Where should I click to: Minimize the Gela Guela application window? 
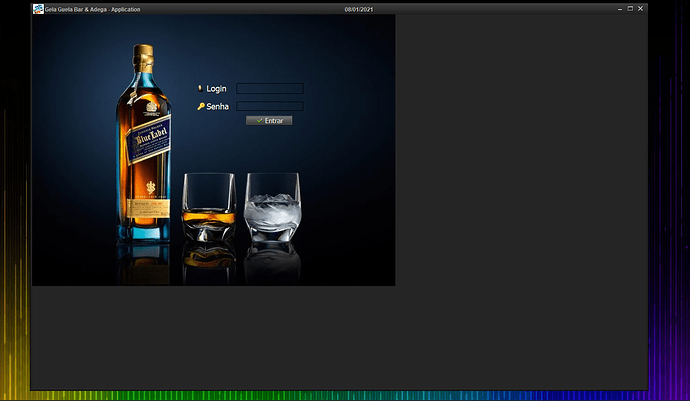(x=620, y=9)
